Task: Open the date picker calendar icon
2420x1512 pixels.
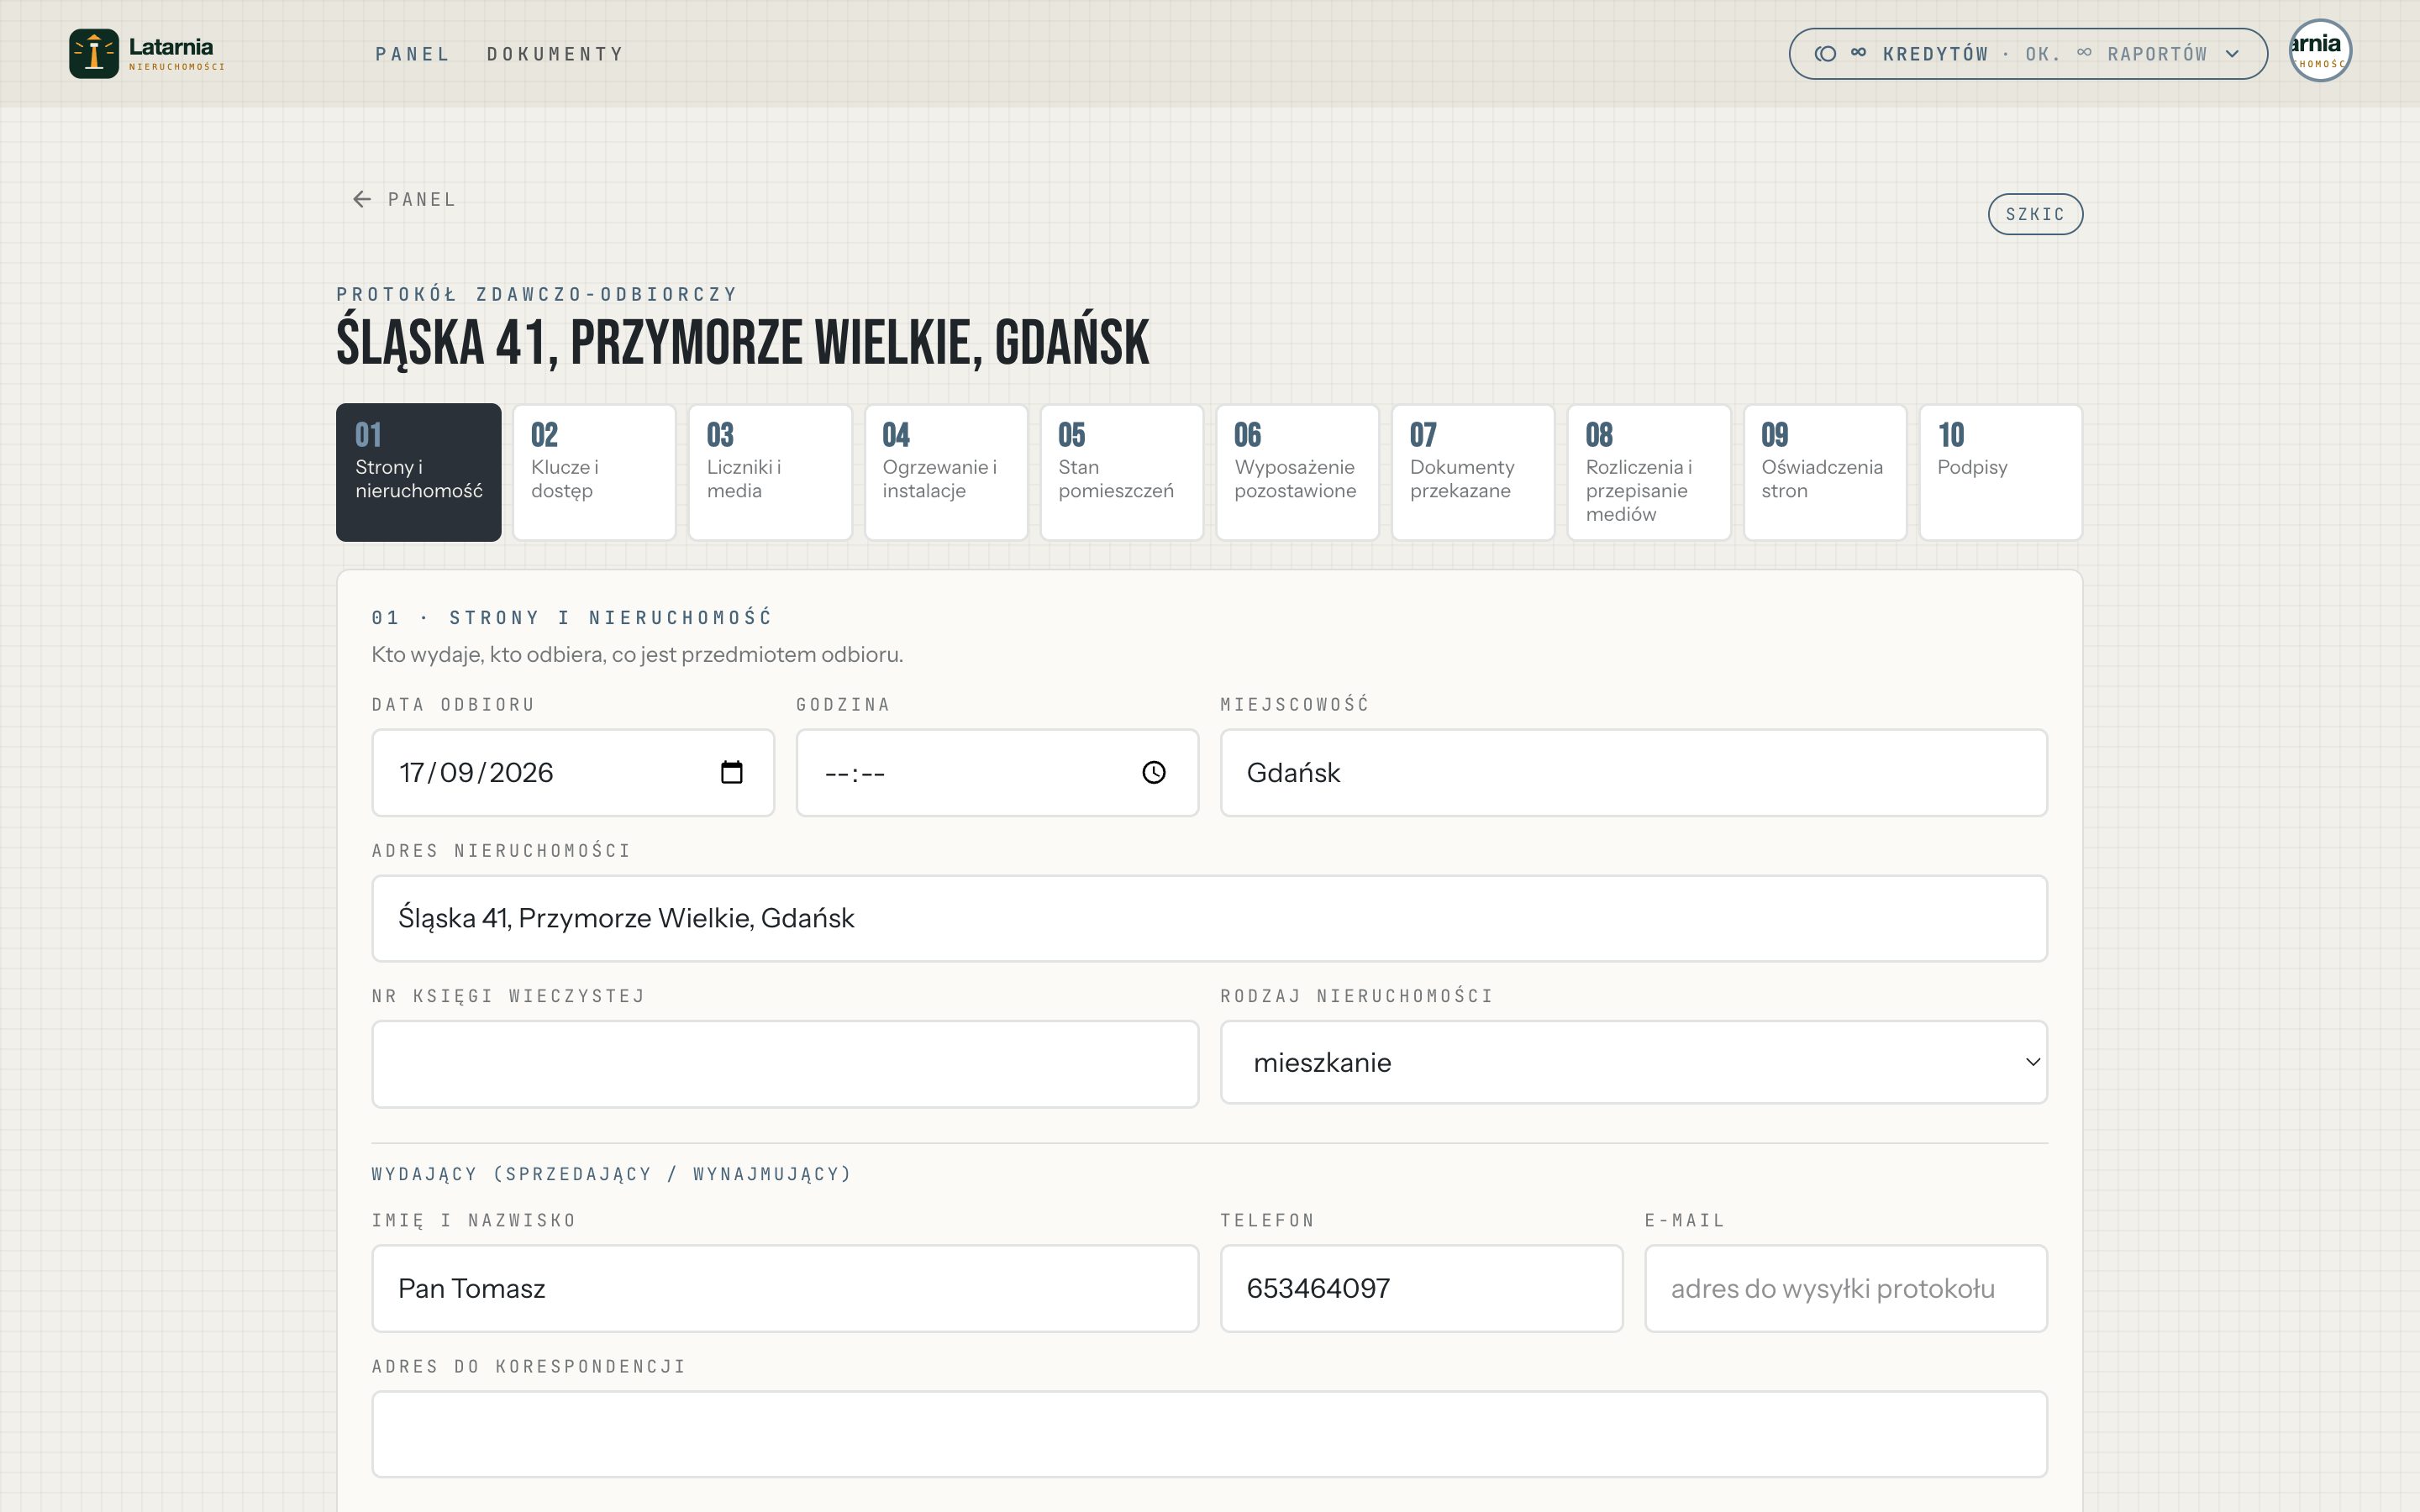Action: point(731,772)
